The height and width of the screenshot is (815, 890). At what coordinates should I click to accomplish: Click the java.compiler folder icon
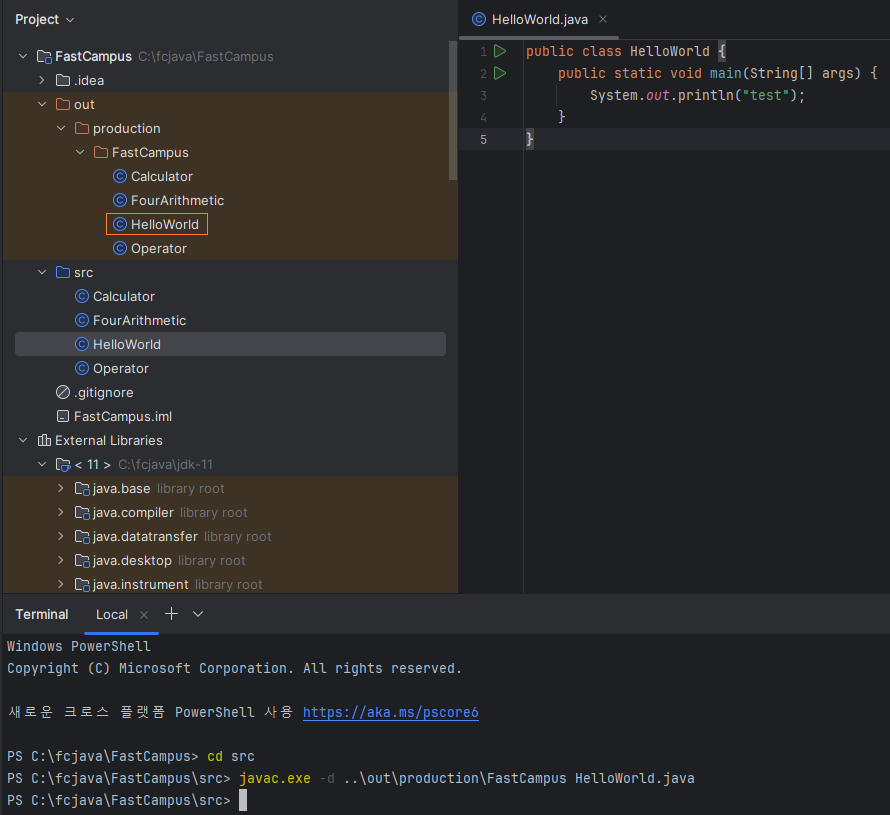pos(82,512)
